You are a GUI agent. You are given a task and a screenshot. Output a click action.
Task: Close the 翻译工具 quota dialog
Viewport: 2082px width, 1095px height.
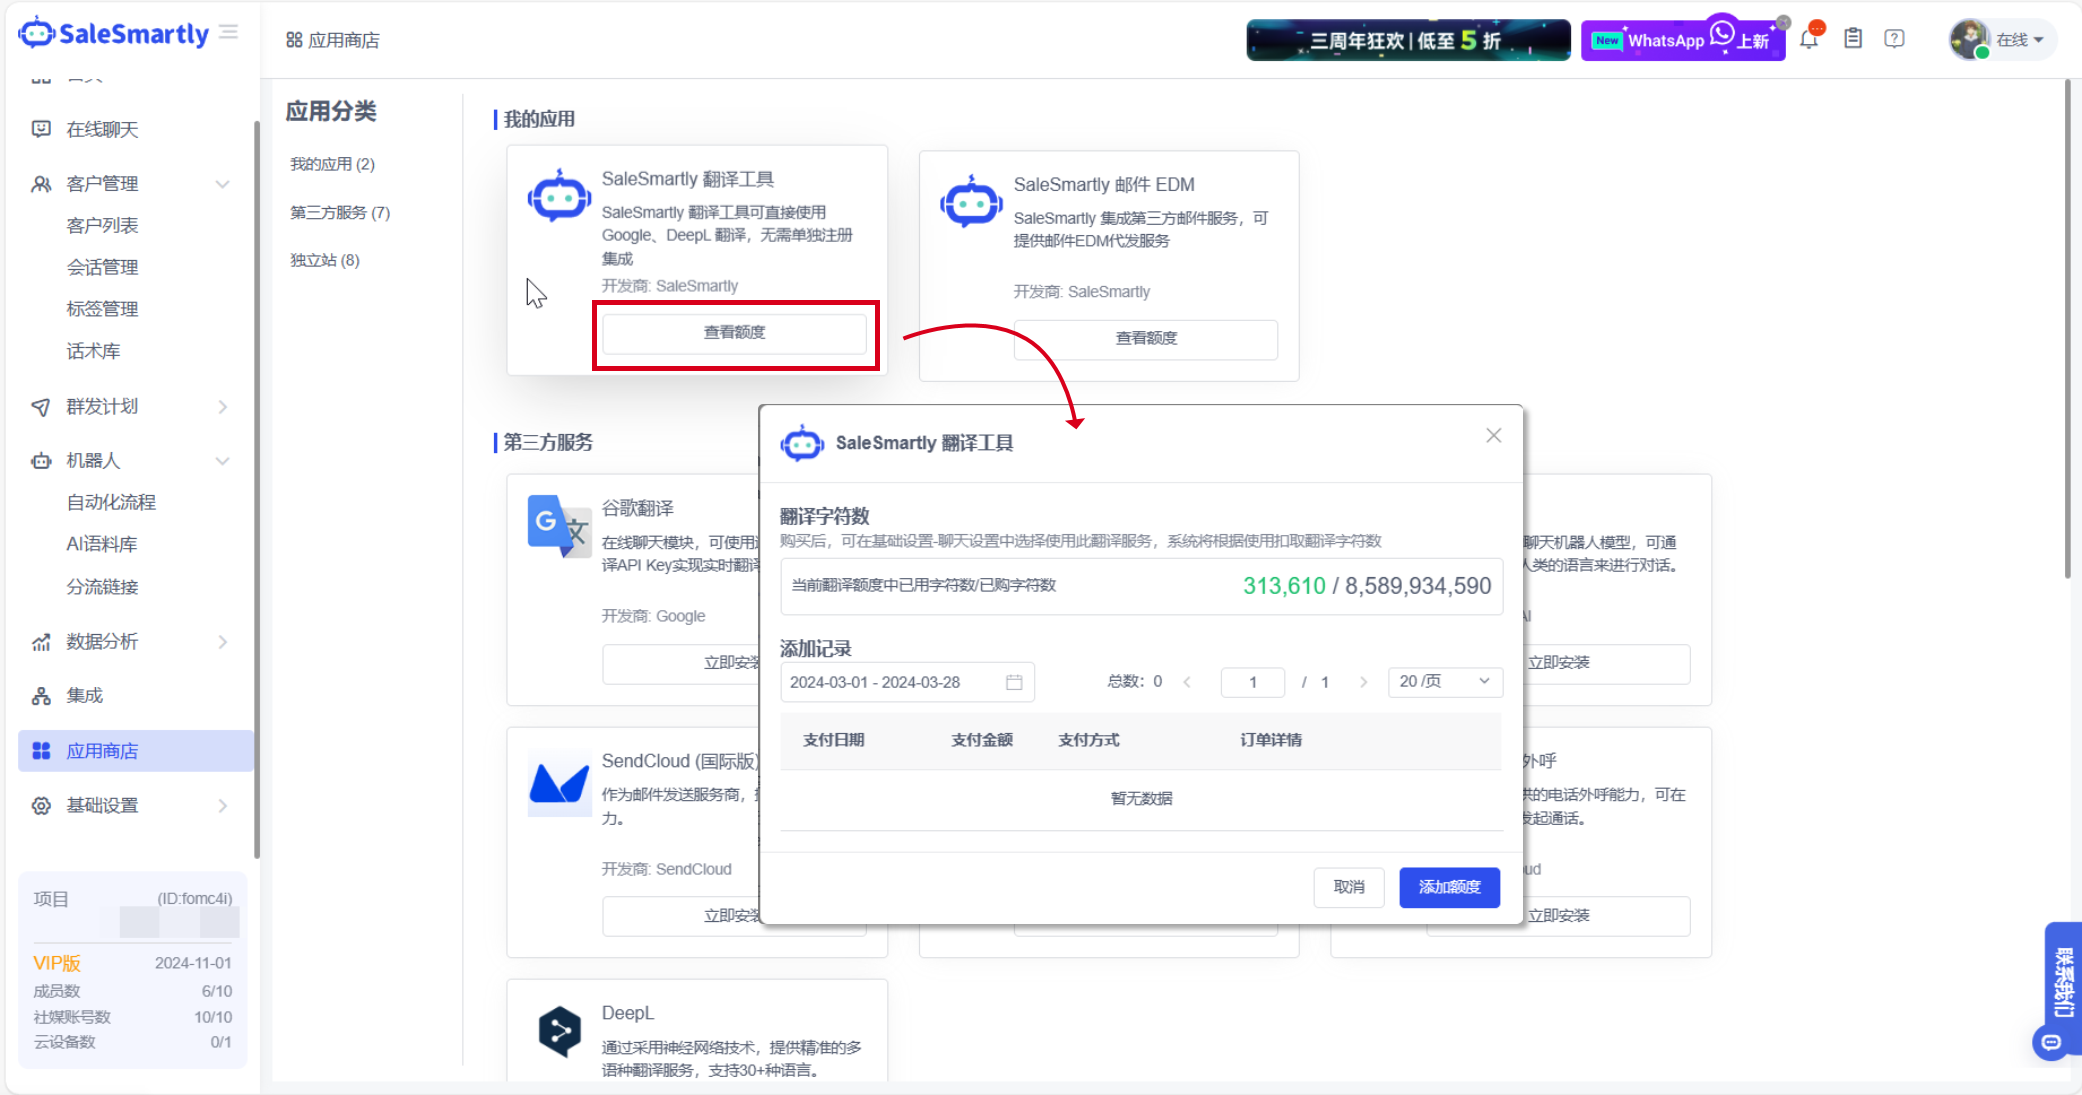coord(1493,436)
